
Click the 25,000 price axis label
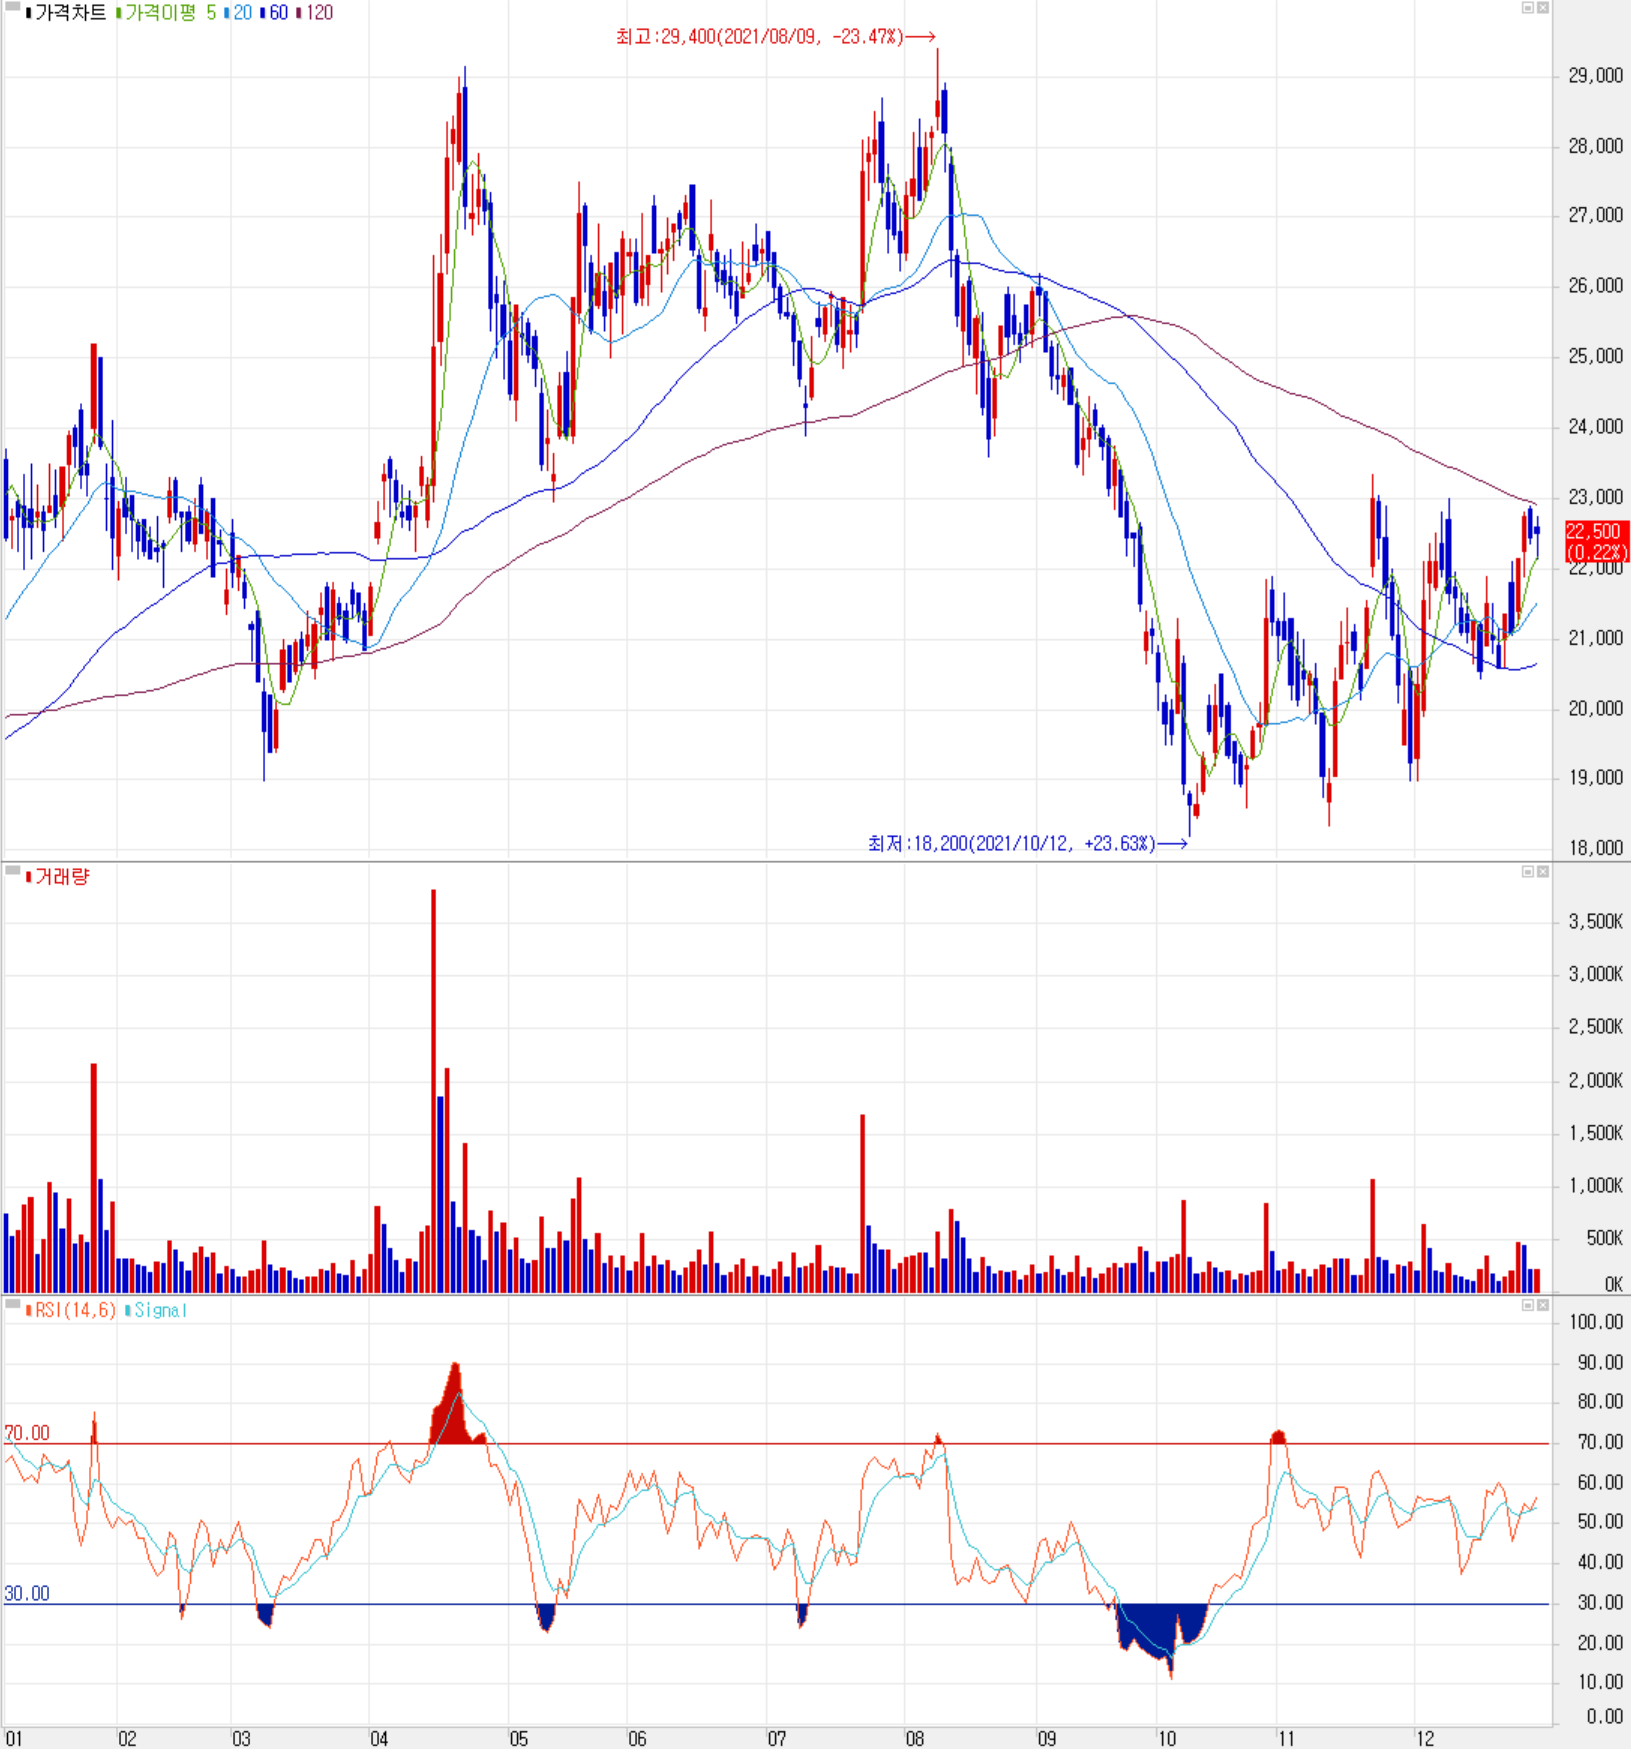[x=1596, y=357]
